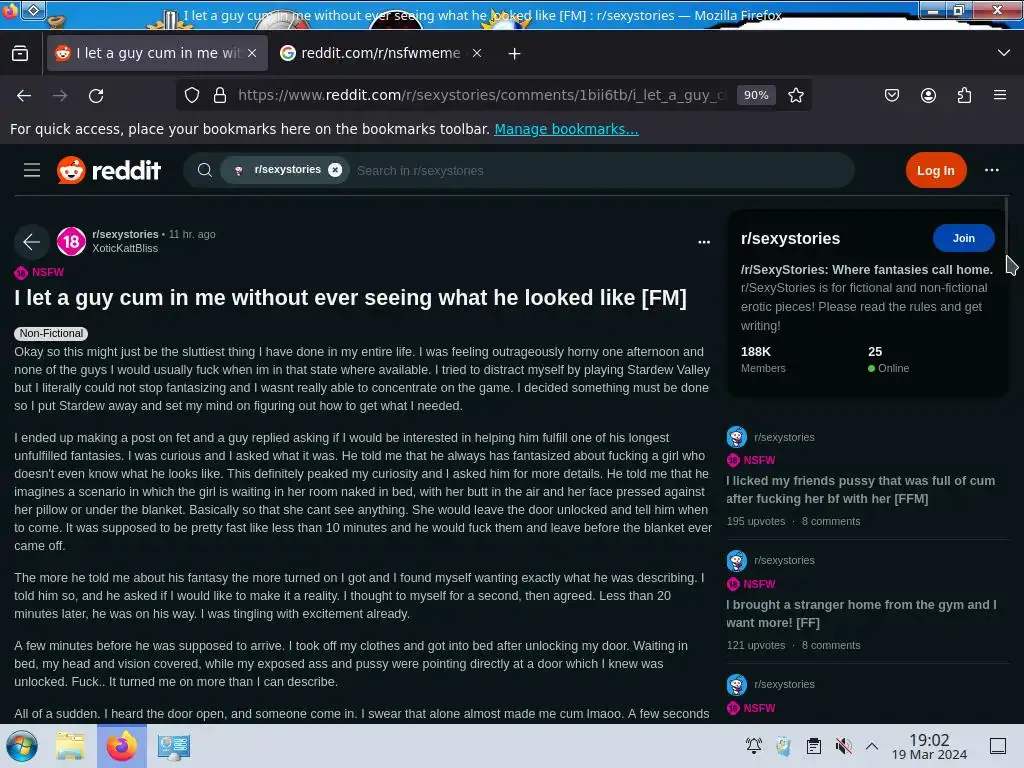Open a new tab with plus button
Viewport: 1024px width, 768px height.
pyautogui.click(x=515, y=54)
